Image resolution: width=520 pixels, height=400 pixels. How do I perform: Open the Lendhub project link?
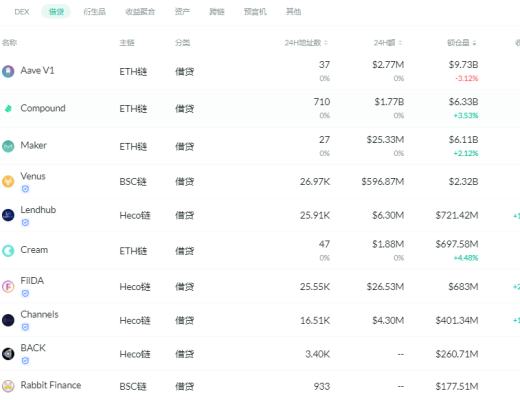38,210
